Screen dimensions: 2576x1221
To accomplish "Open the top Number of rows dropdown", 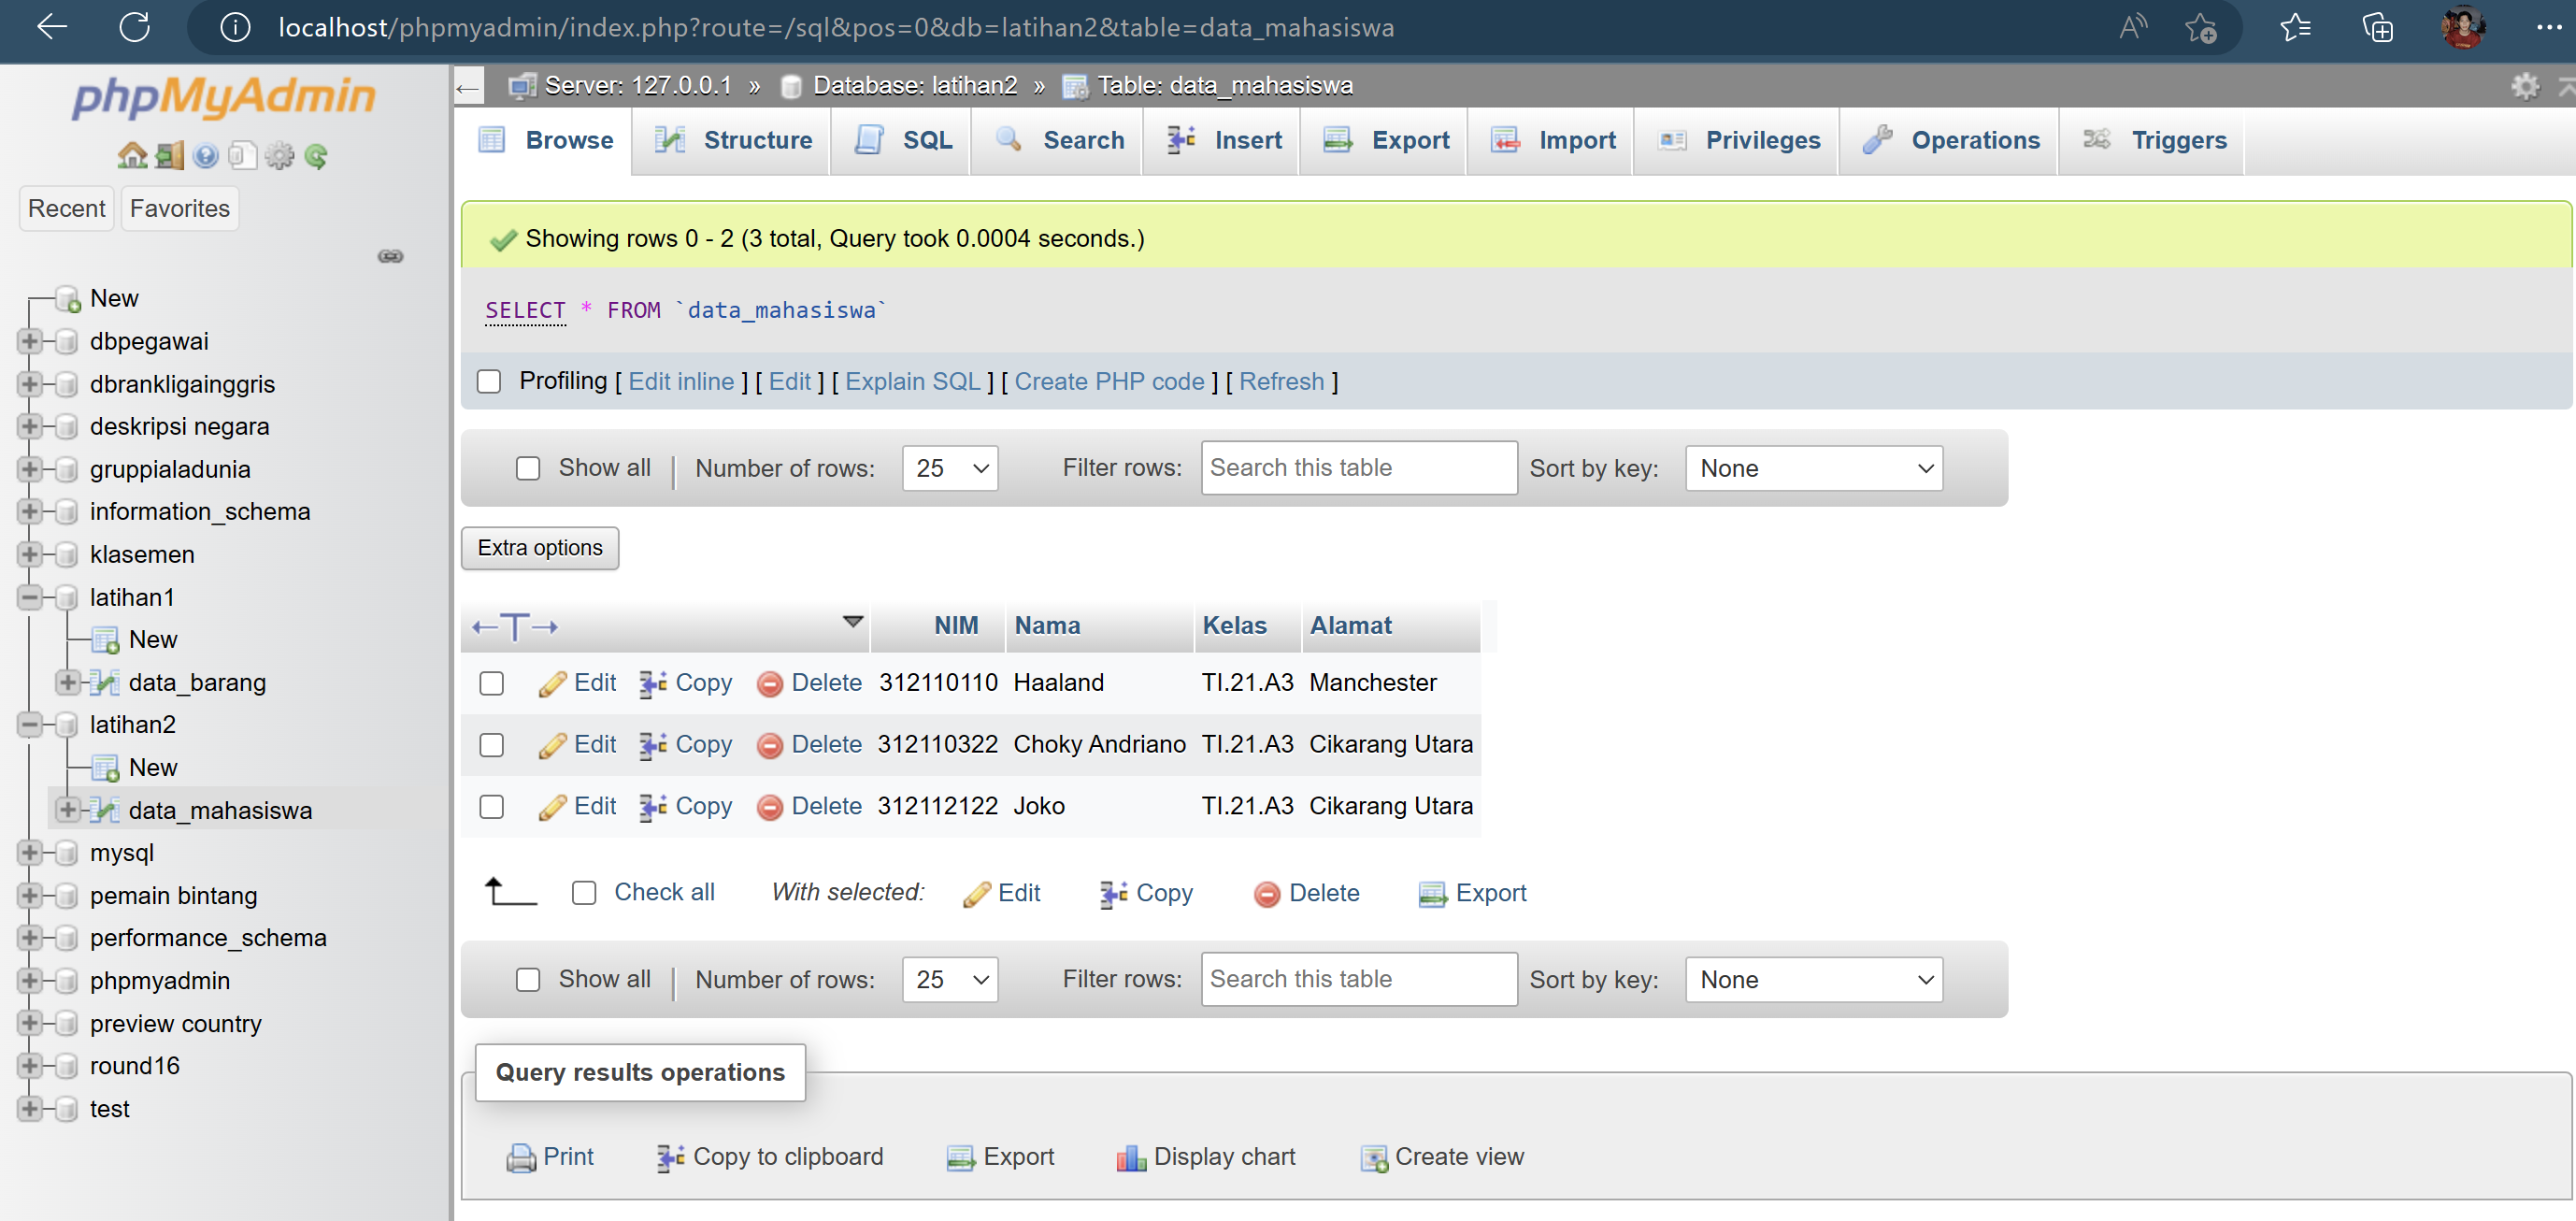I will (949, 468).
